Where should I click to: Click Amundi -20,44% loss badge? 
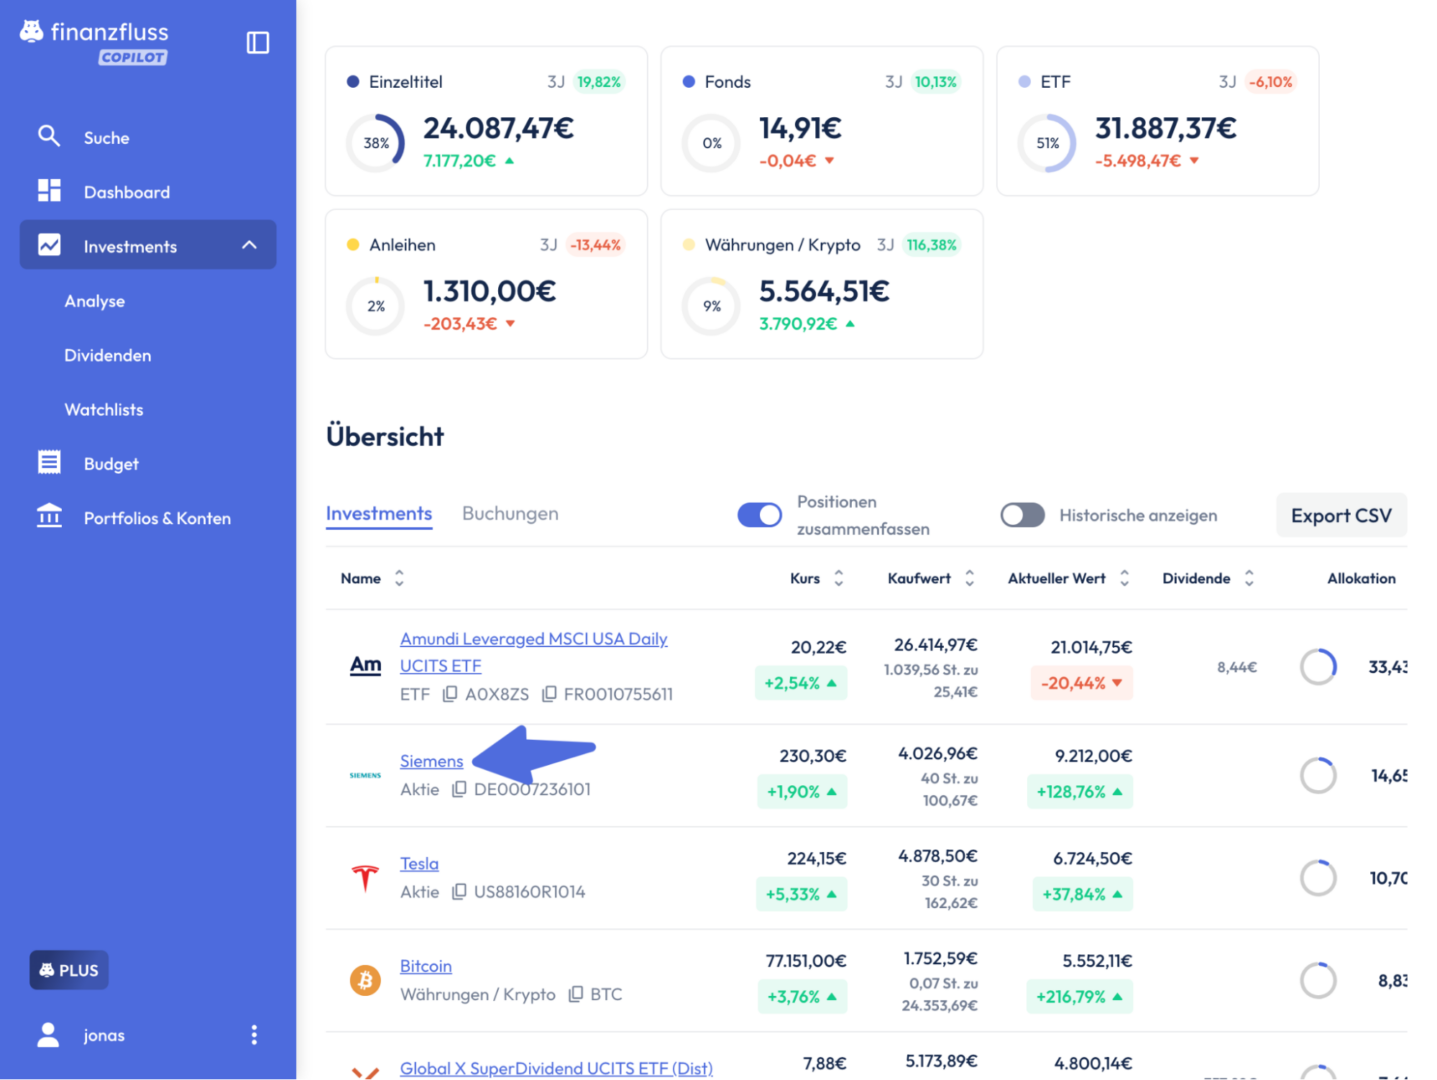coord(1081,683)
